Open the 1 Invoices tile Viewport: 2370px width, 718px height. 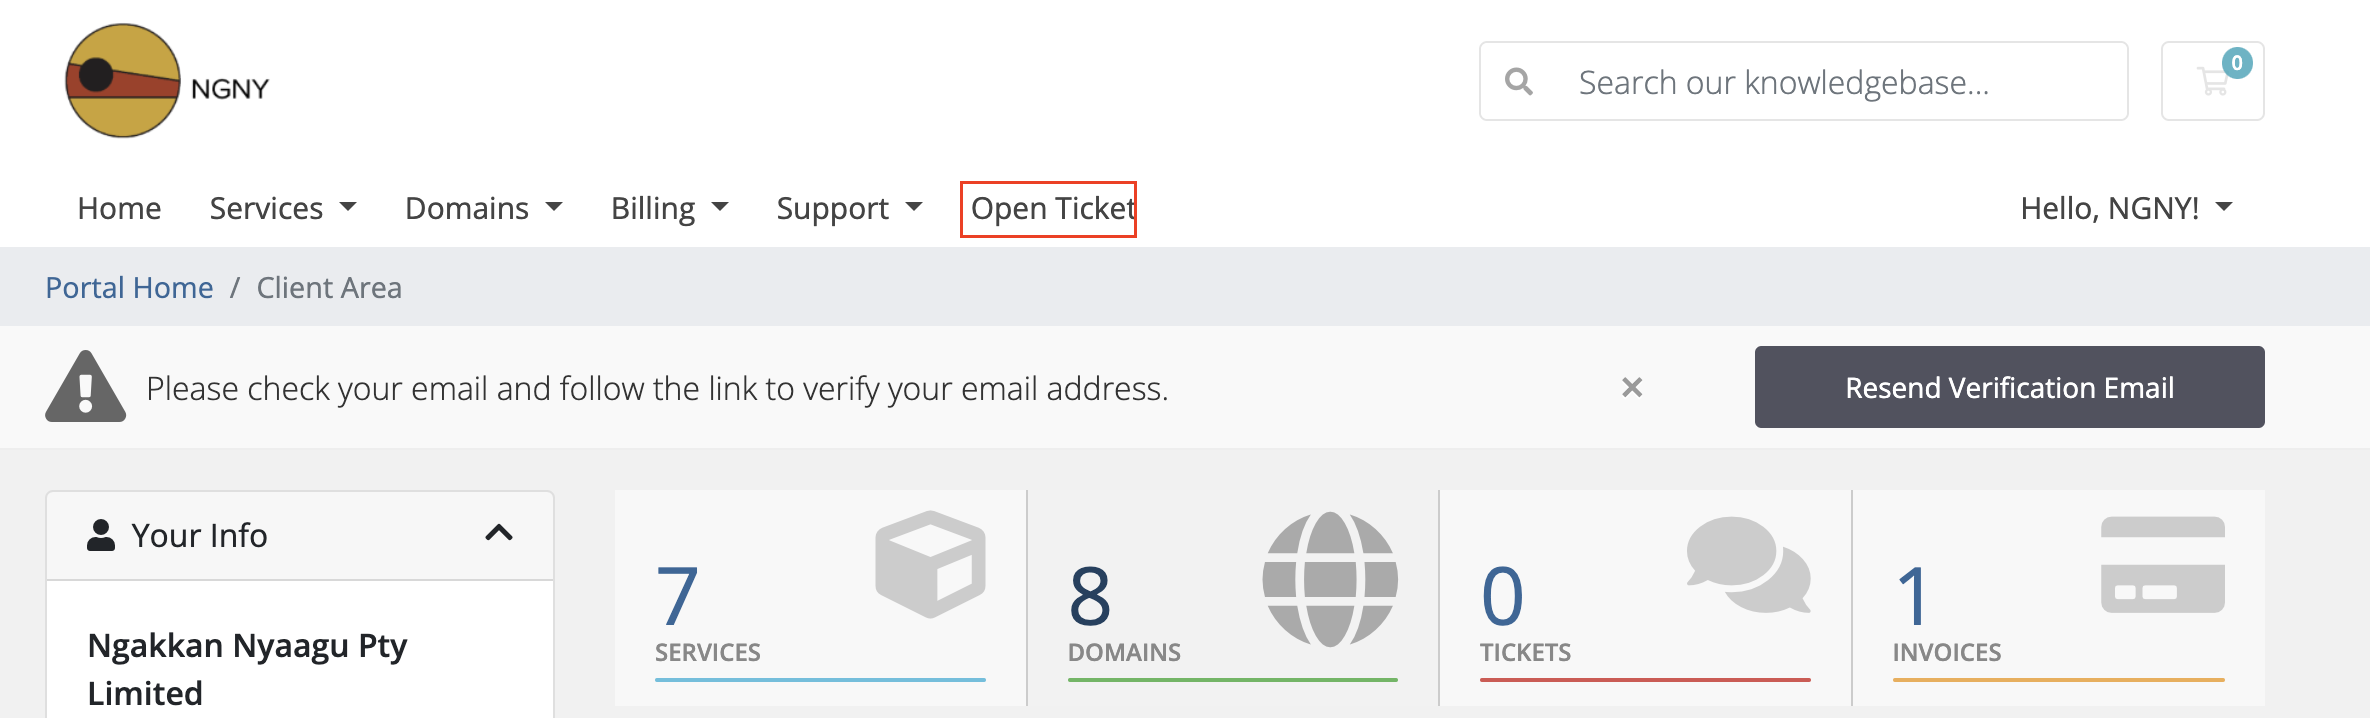(2059, 598)
